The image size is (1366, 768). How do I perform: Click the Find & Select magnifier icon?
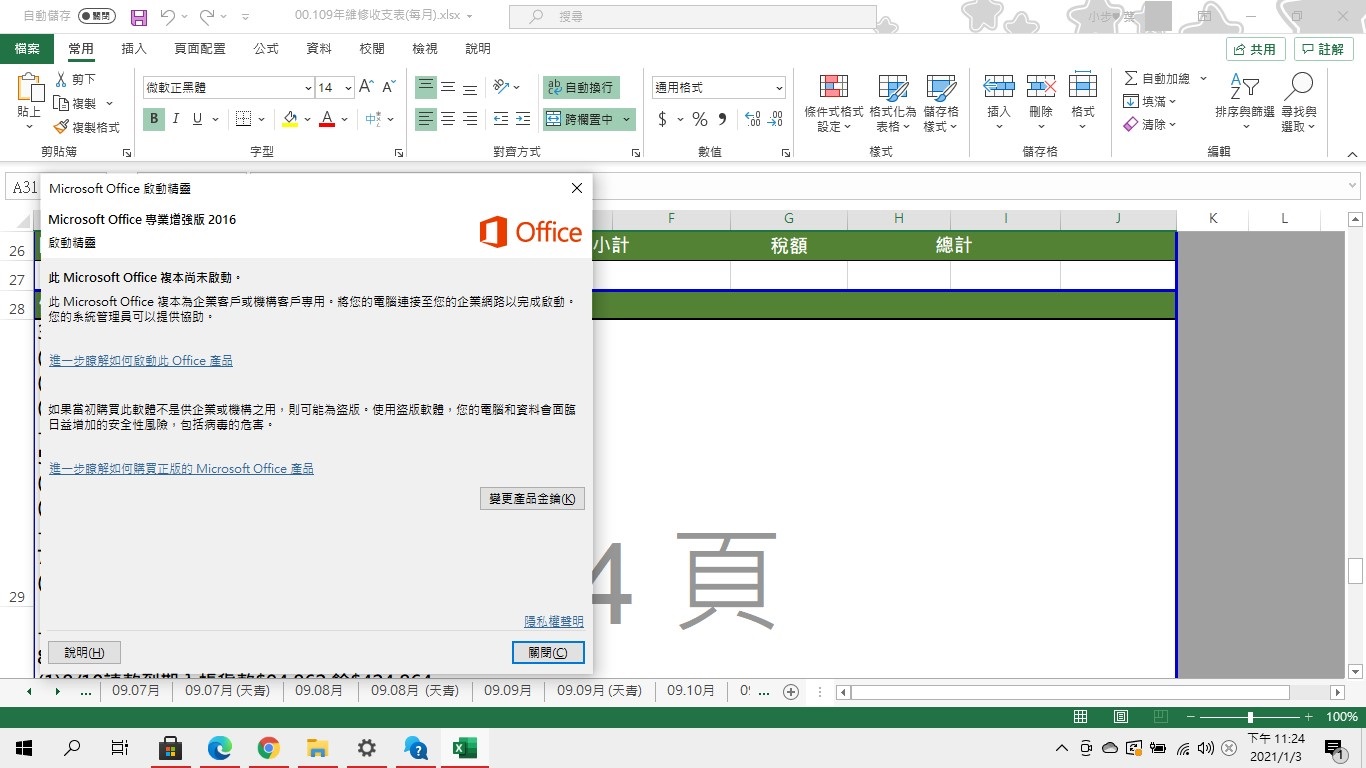[x=1299, y=86]
